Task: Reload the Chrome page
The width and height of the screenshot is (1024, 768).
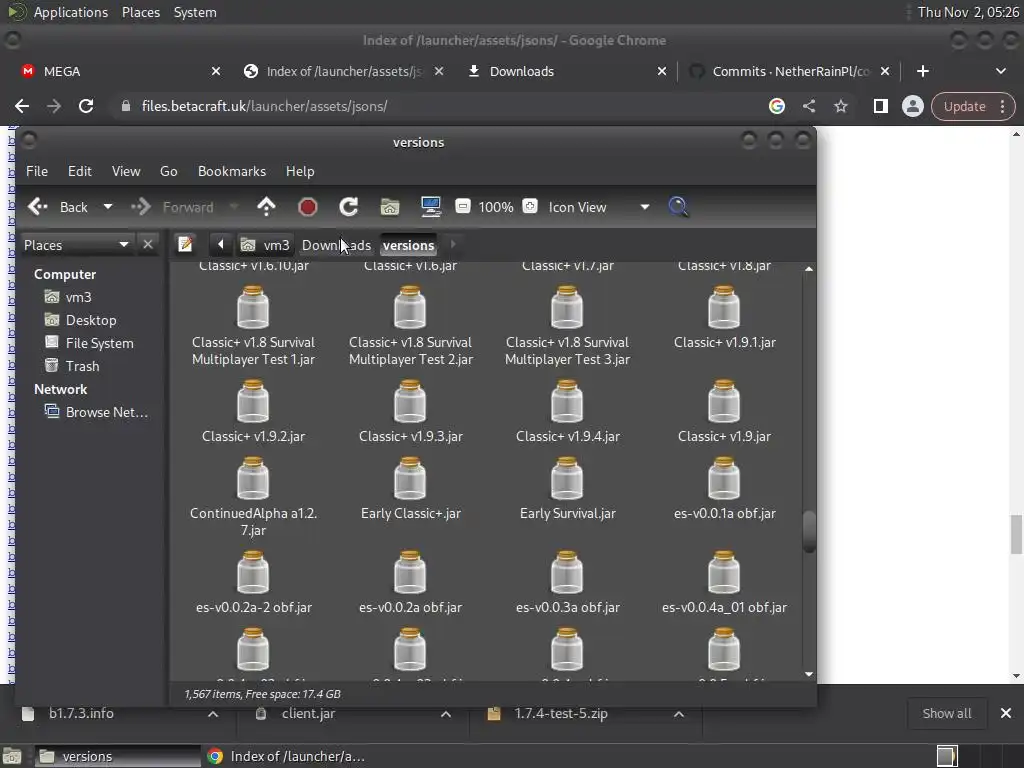Action: [86, 106]
